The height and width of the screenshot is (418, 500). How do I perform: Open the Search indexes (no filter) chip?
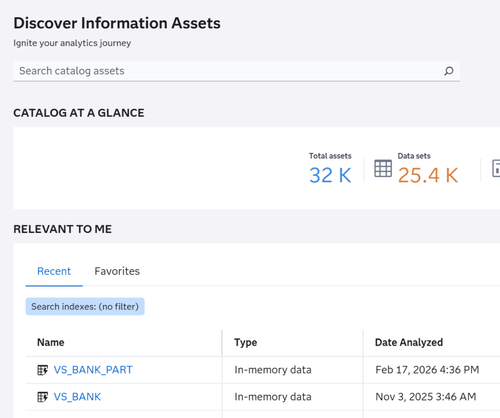(85, 306)
